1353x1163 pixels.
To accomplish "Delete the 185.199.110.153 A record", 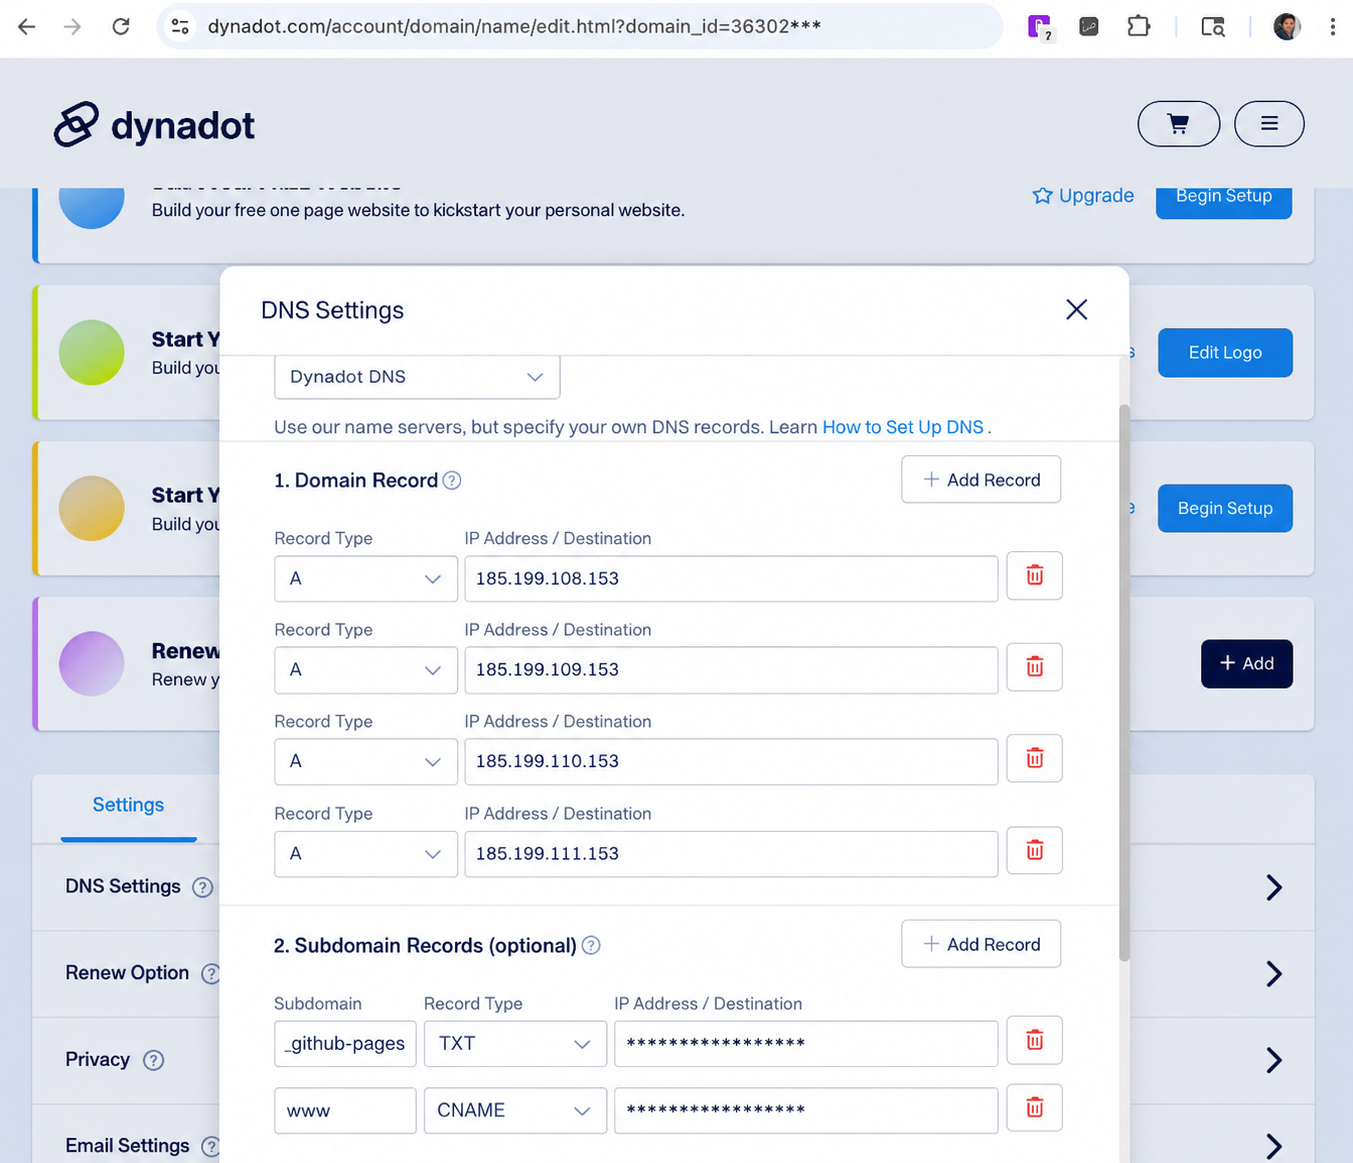I will coord(1034,759).
